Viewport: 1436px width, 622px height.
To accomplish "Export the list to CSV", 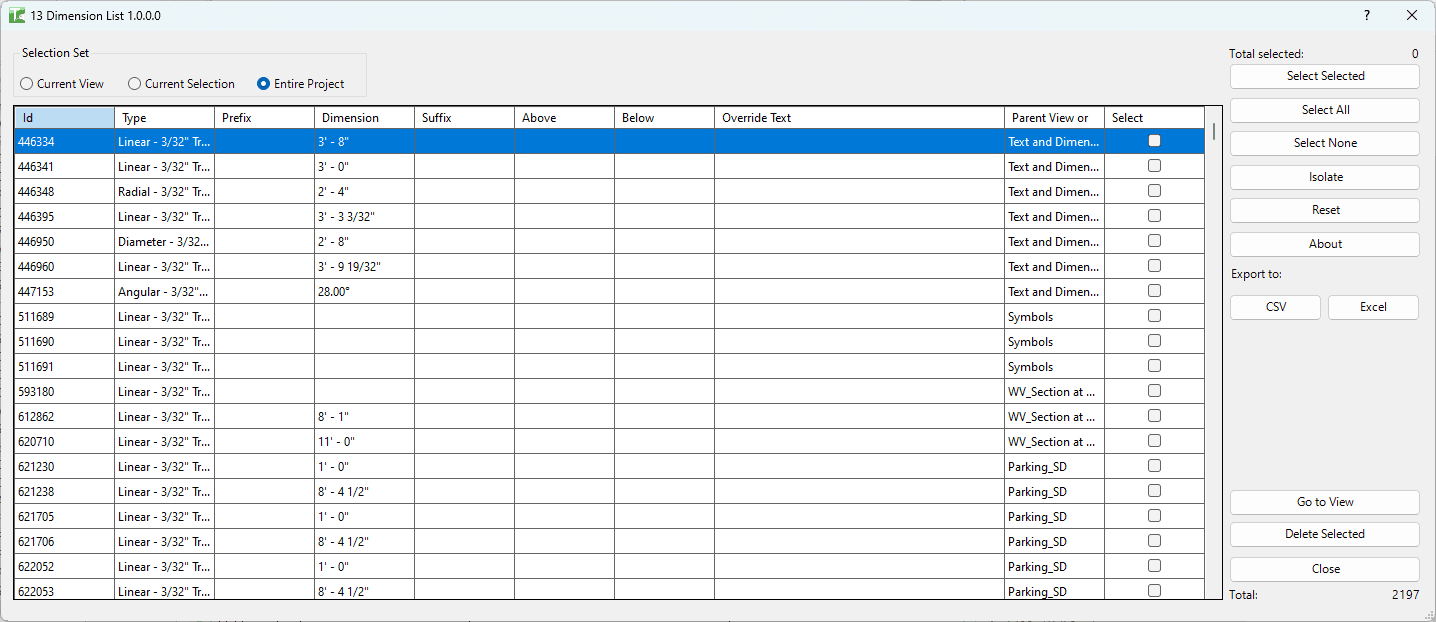I will tap(1275, 307).
